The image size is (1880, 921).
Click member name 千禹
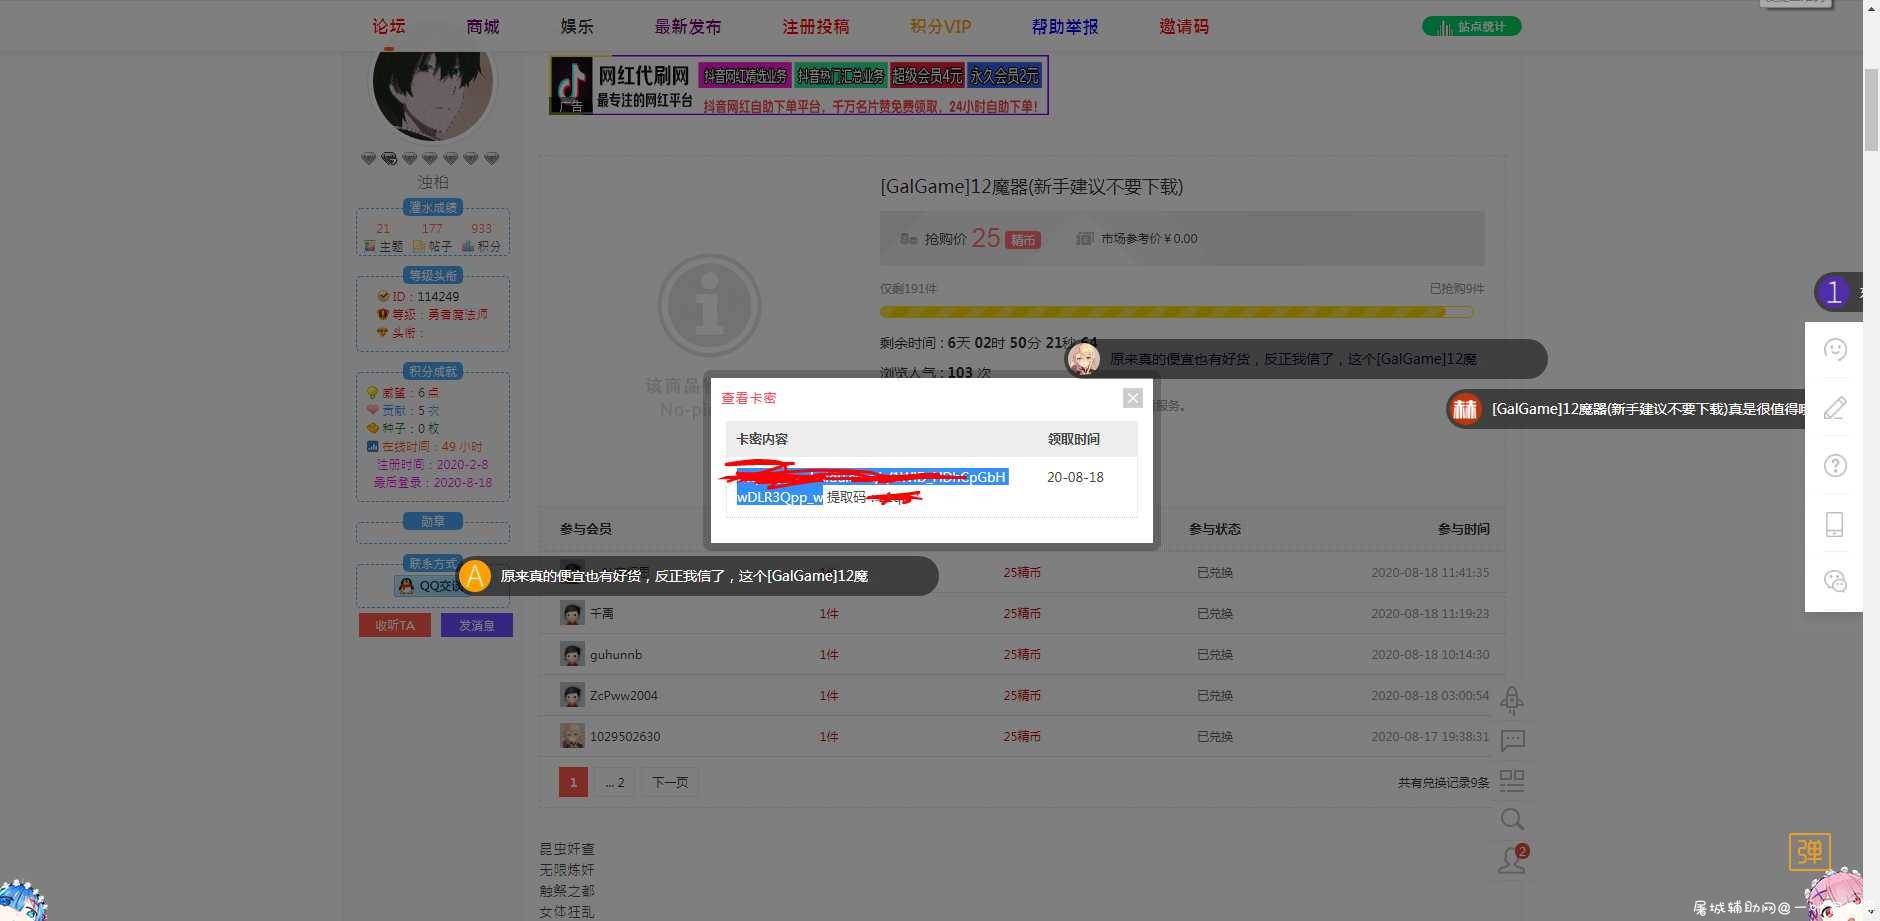pyautogui.click(x=602, y=614)
